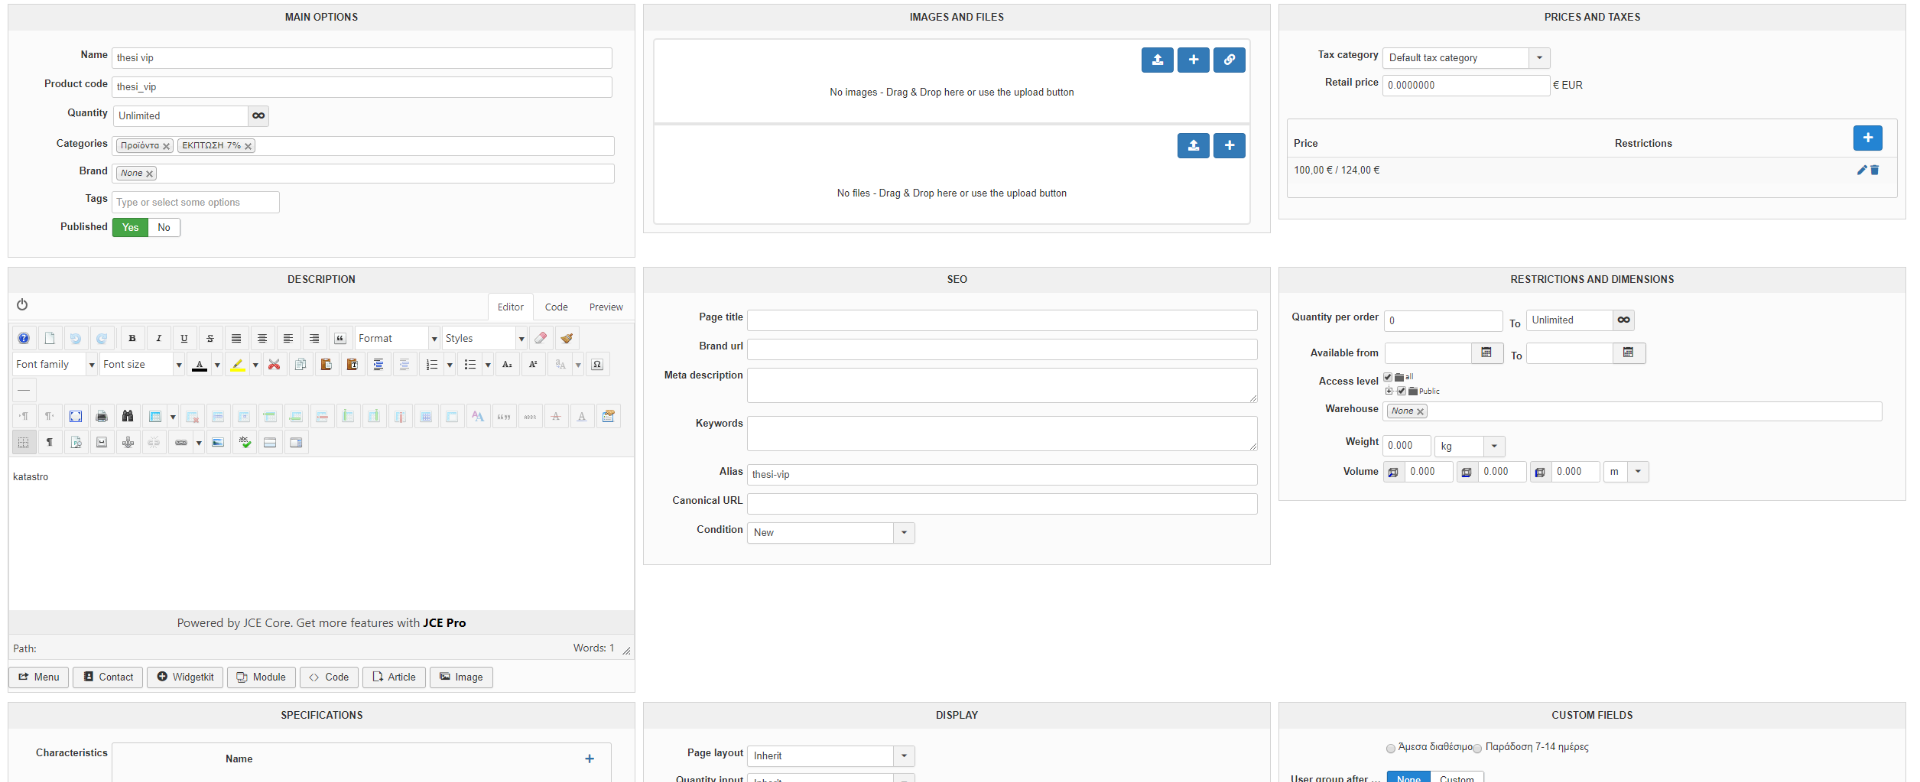Click the Contact button below the editor
The width and height of the screenshot is (1920, 782).
point(108,677)
